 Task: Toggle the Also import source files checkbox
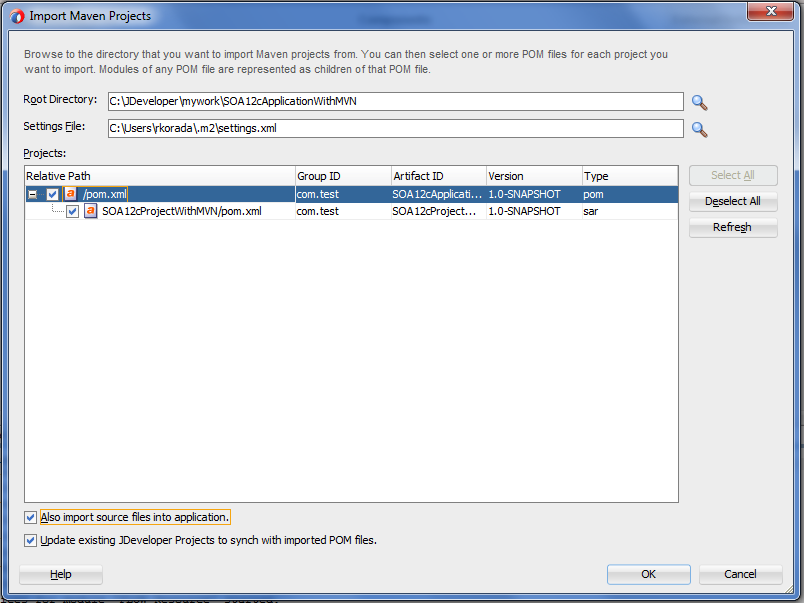31,517
